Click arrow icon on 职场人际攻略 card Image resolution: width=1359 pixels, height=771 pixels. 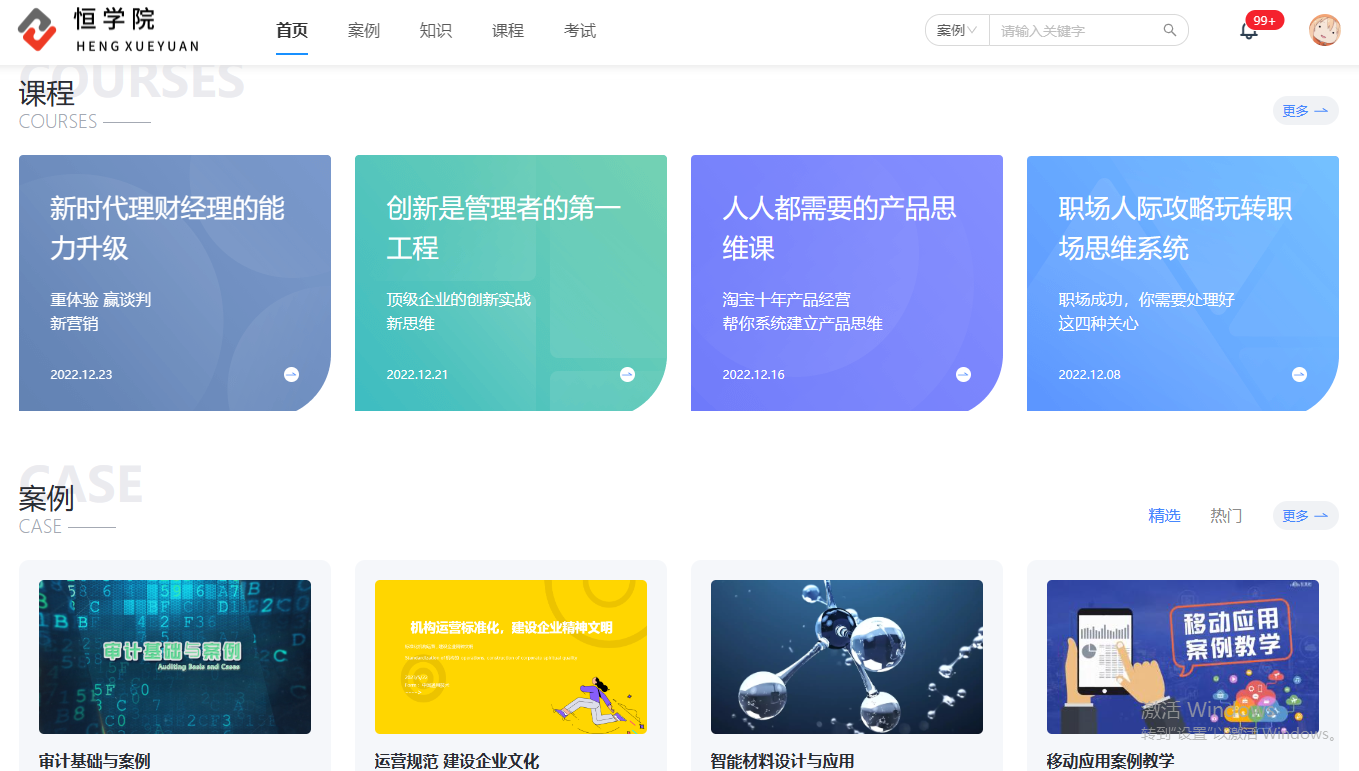pos(1299,374)
